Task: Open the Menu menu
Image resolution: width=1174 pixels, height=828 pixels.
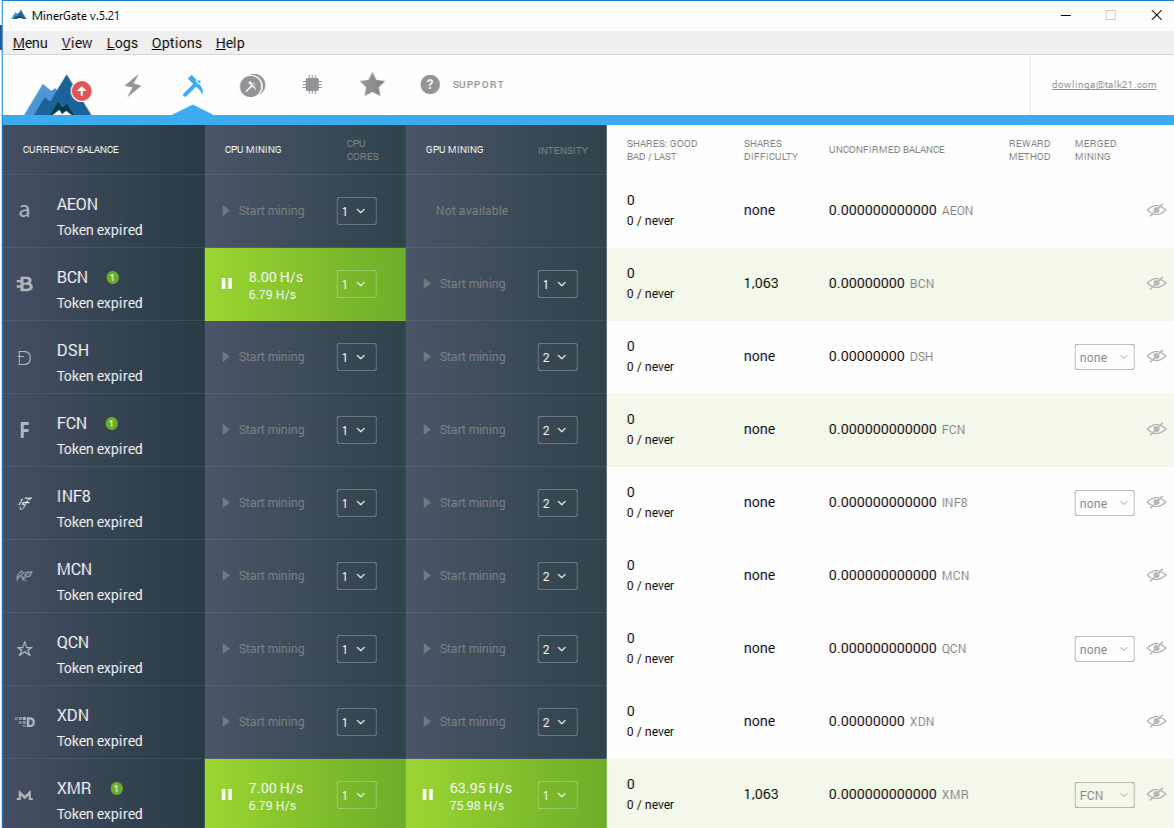Action: pos(30,43)
